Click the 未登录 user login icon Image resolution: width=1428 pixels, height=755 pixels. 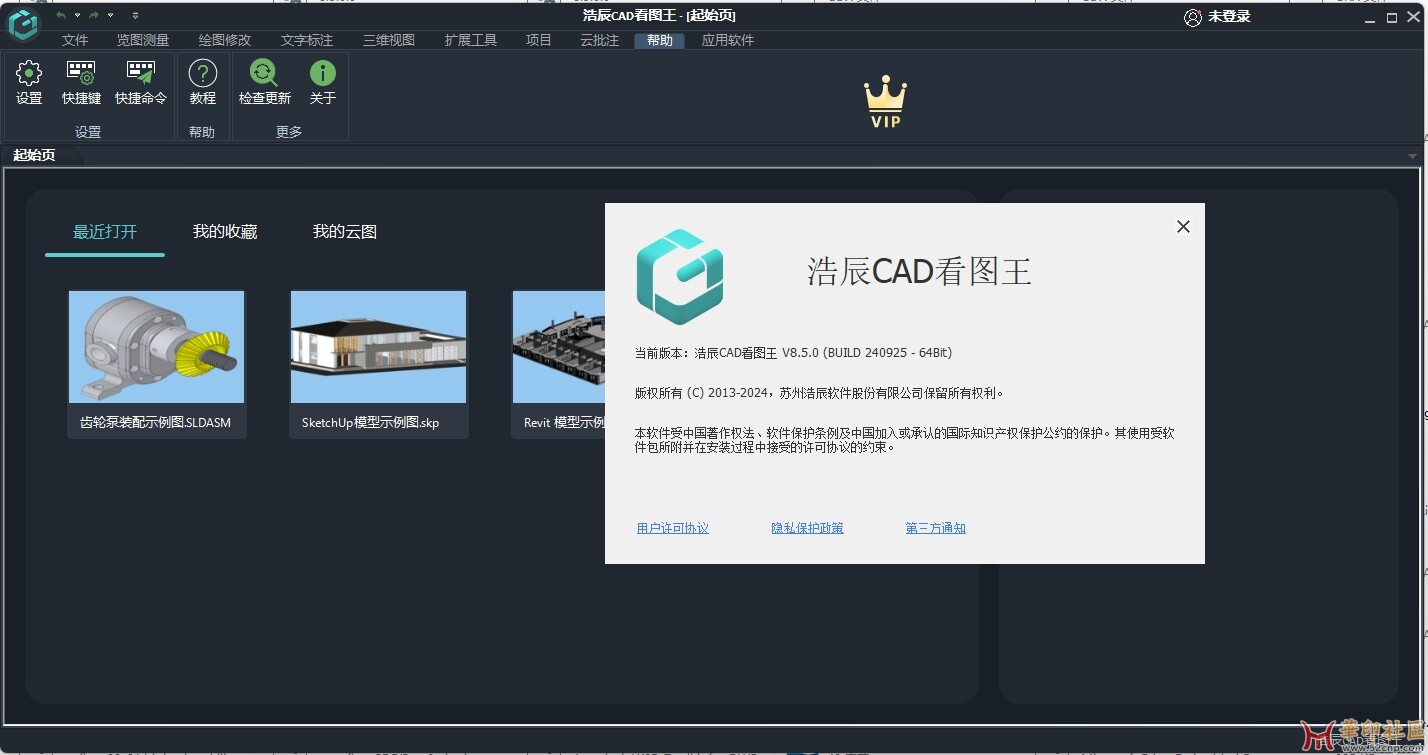(1192, 17)
